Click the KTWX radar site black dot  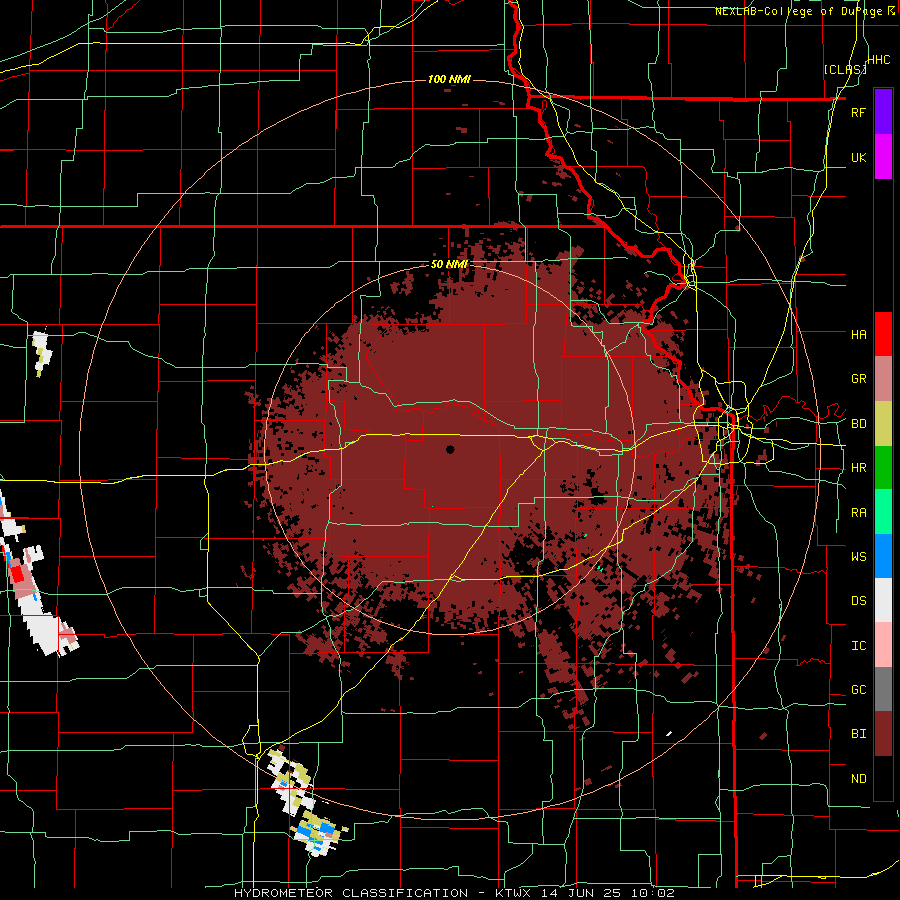point(450,450)
